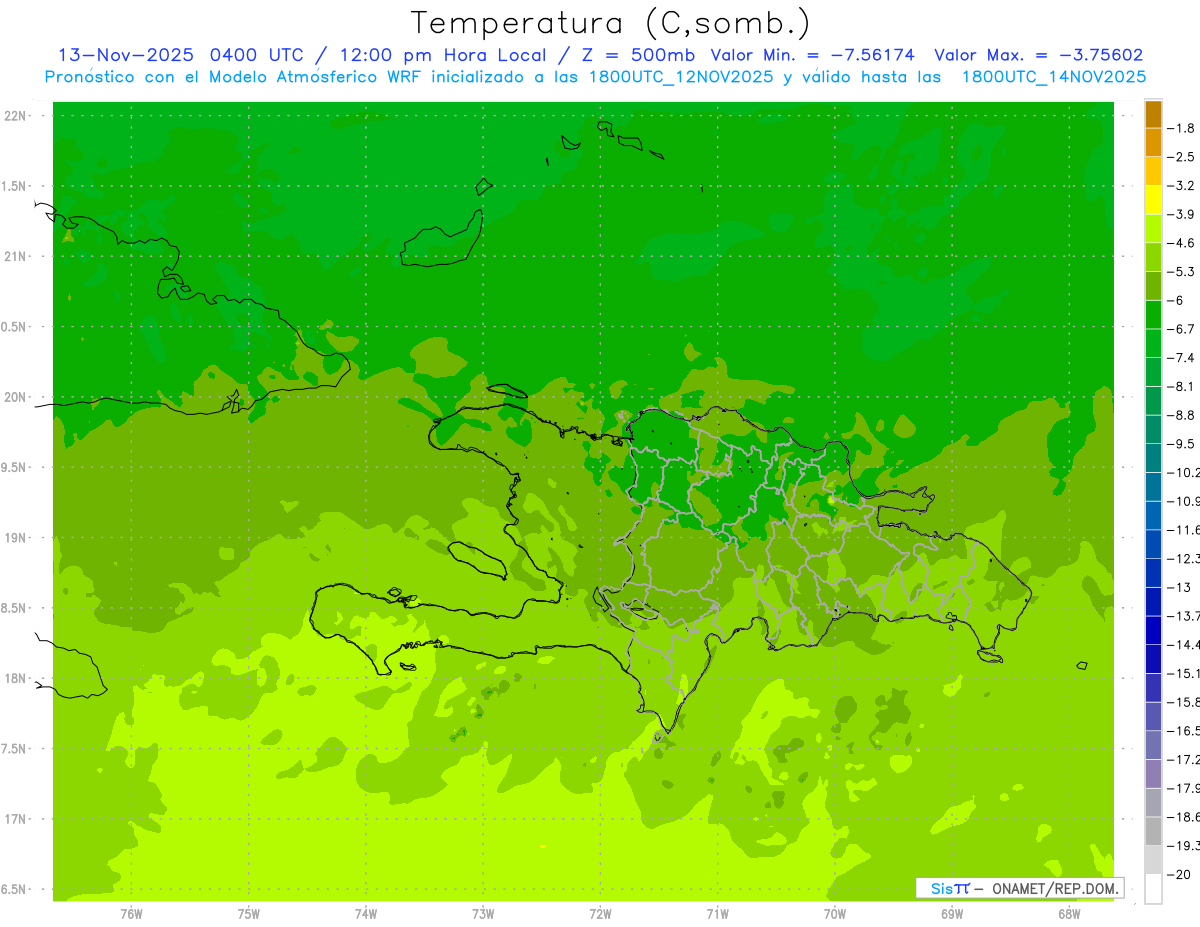Click the "-7.4" colorbar label
This screenshot has width=1200, height=927.
click(x=1182, y=358)
